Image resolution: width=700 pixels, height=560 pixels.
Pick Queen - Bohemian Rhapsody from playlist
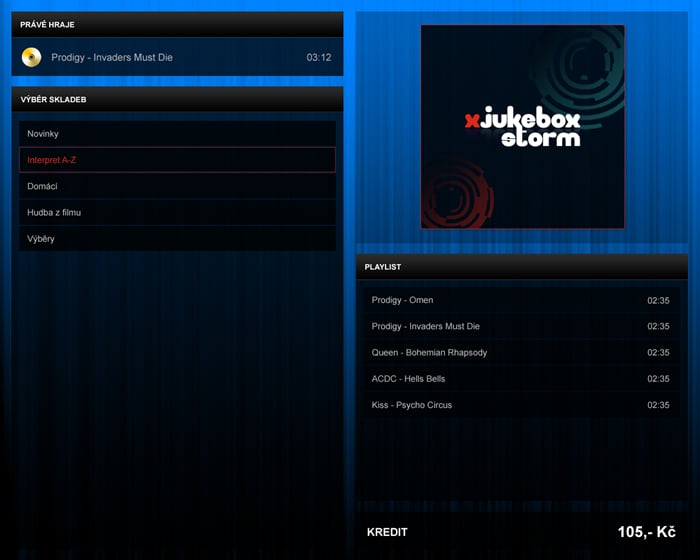tap(429, 353)
